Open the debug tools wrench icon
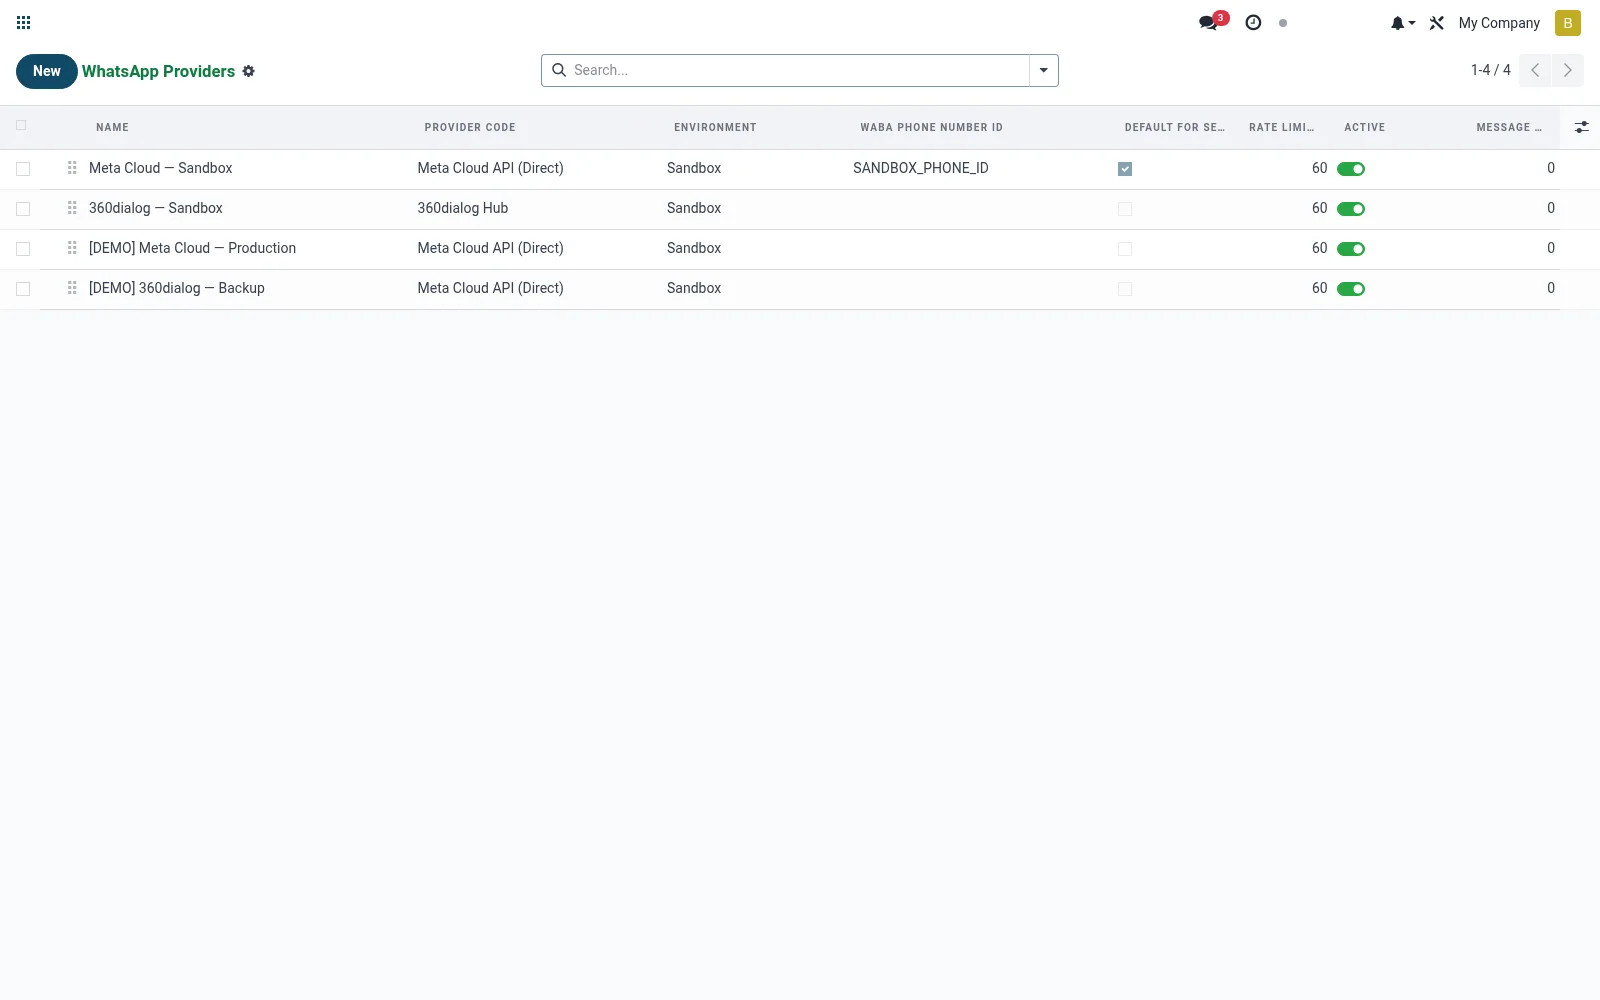Image resolution: width=1600 pixels, height=1000 pixels. point(1437,23)
